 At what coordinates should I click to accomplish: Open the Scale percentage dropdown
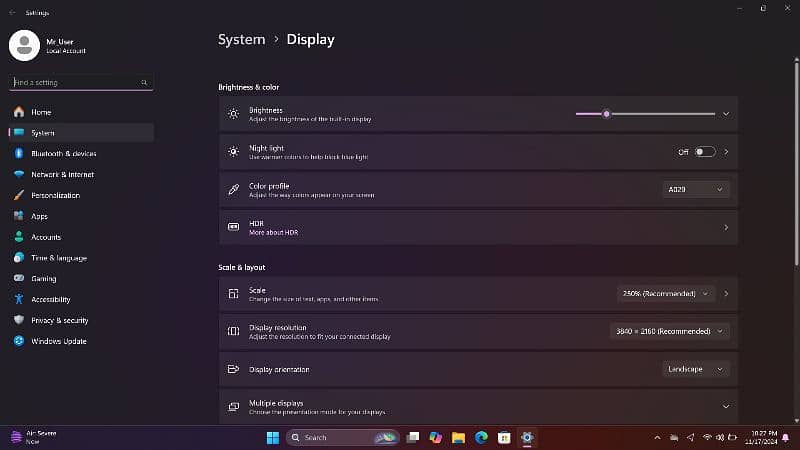click(666, 293)
